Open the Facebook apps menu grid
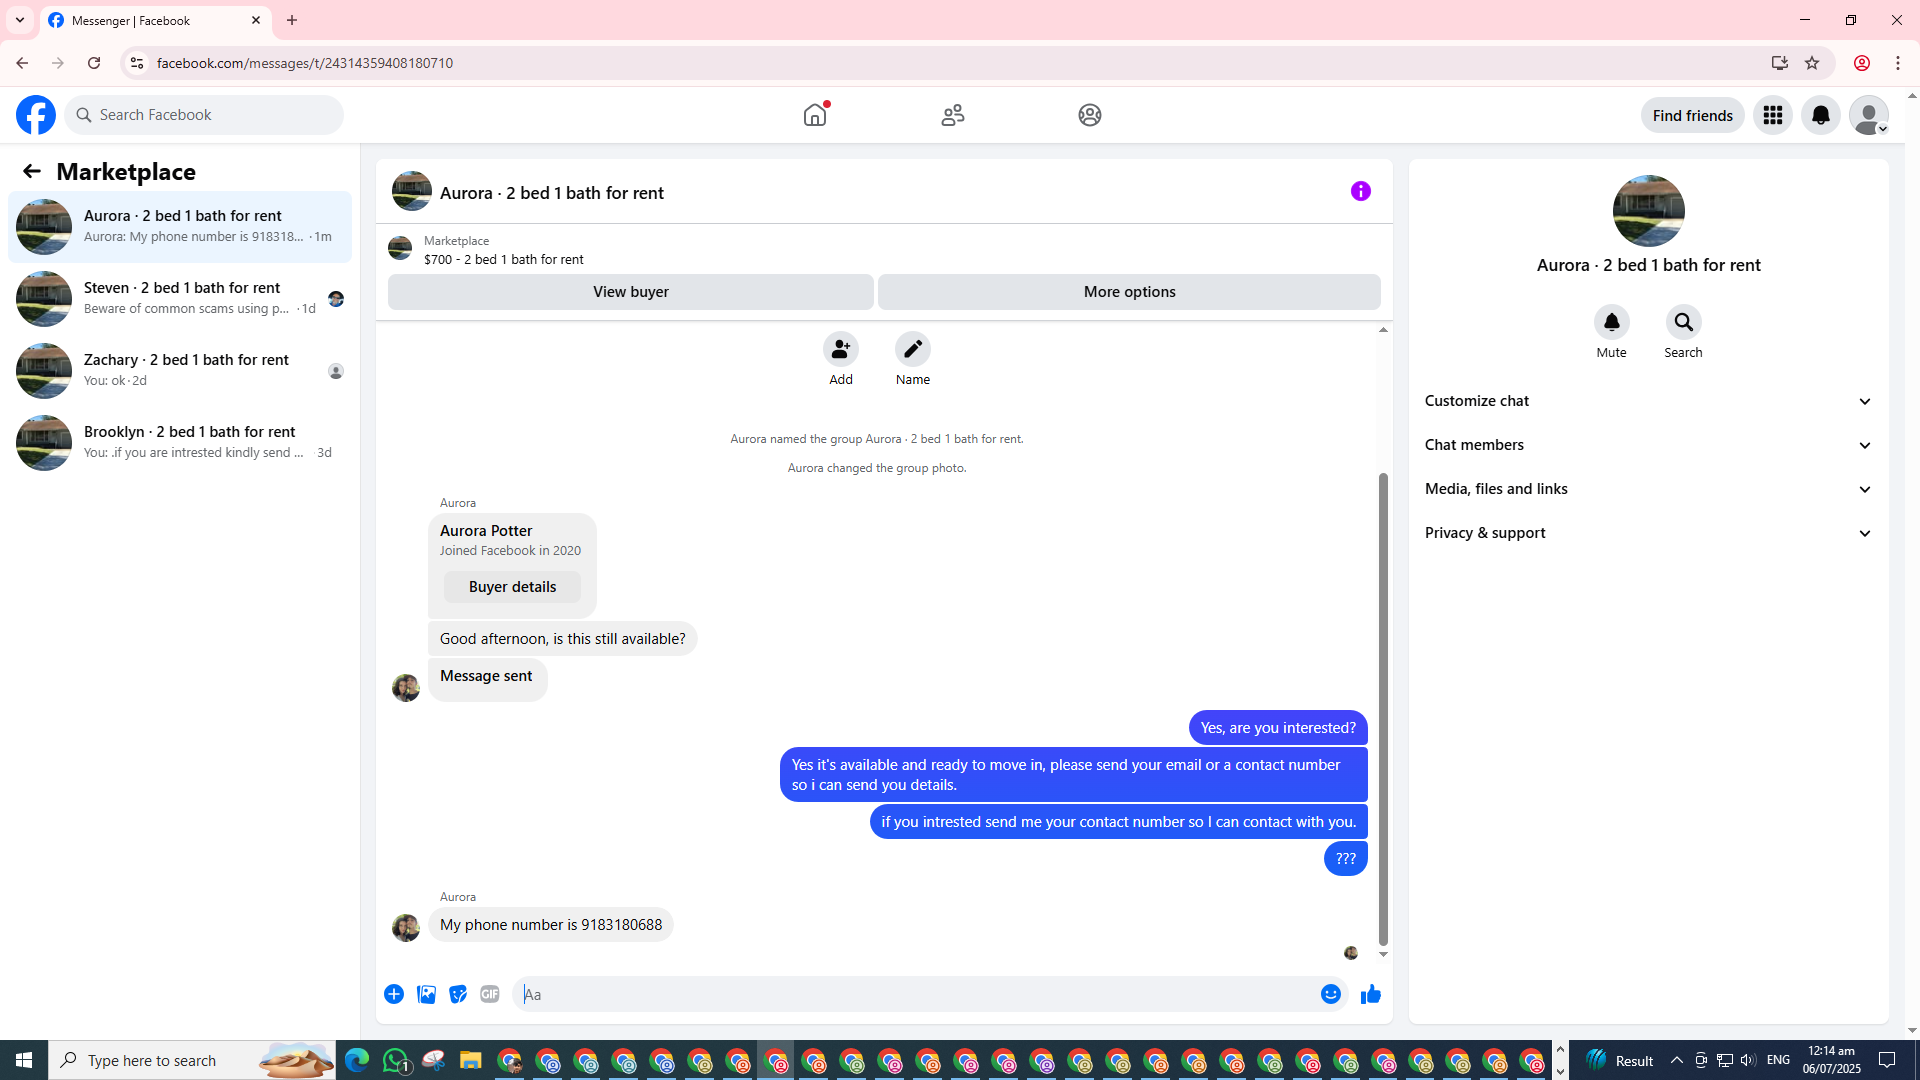The width and height of the screenshot is (1920, 1080). [x=1772, y=115]
